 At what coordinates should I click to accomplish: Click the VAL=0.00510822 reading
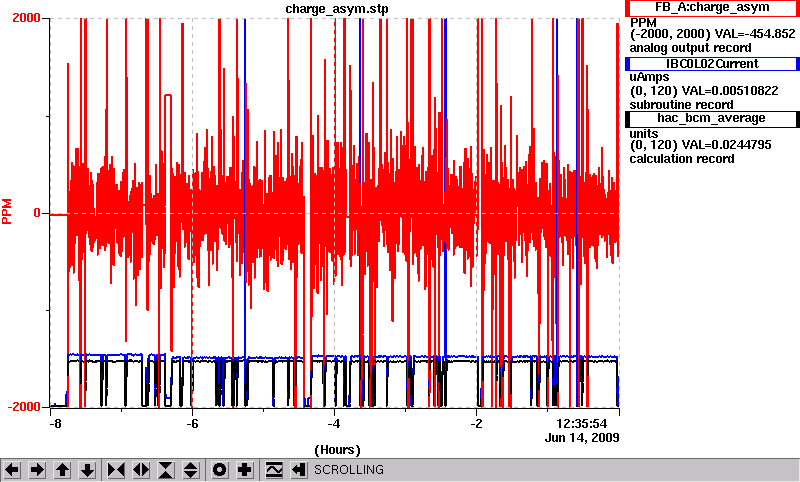[x=730, y=91]
